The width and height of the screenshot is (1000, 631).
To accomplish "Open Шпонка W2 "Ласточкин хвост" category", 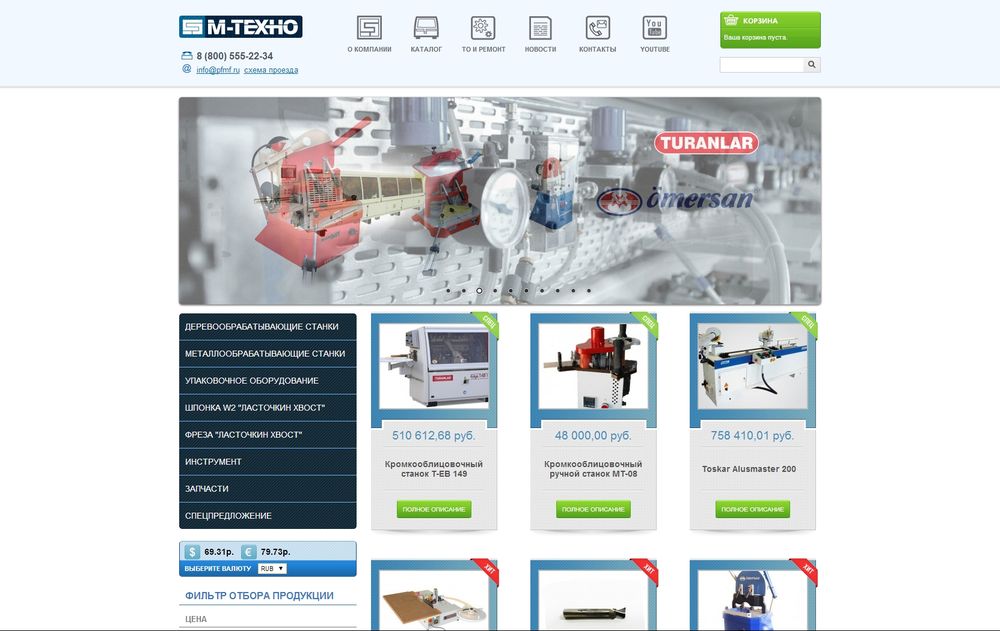I will 268,408.
